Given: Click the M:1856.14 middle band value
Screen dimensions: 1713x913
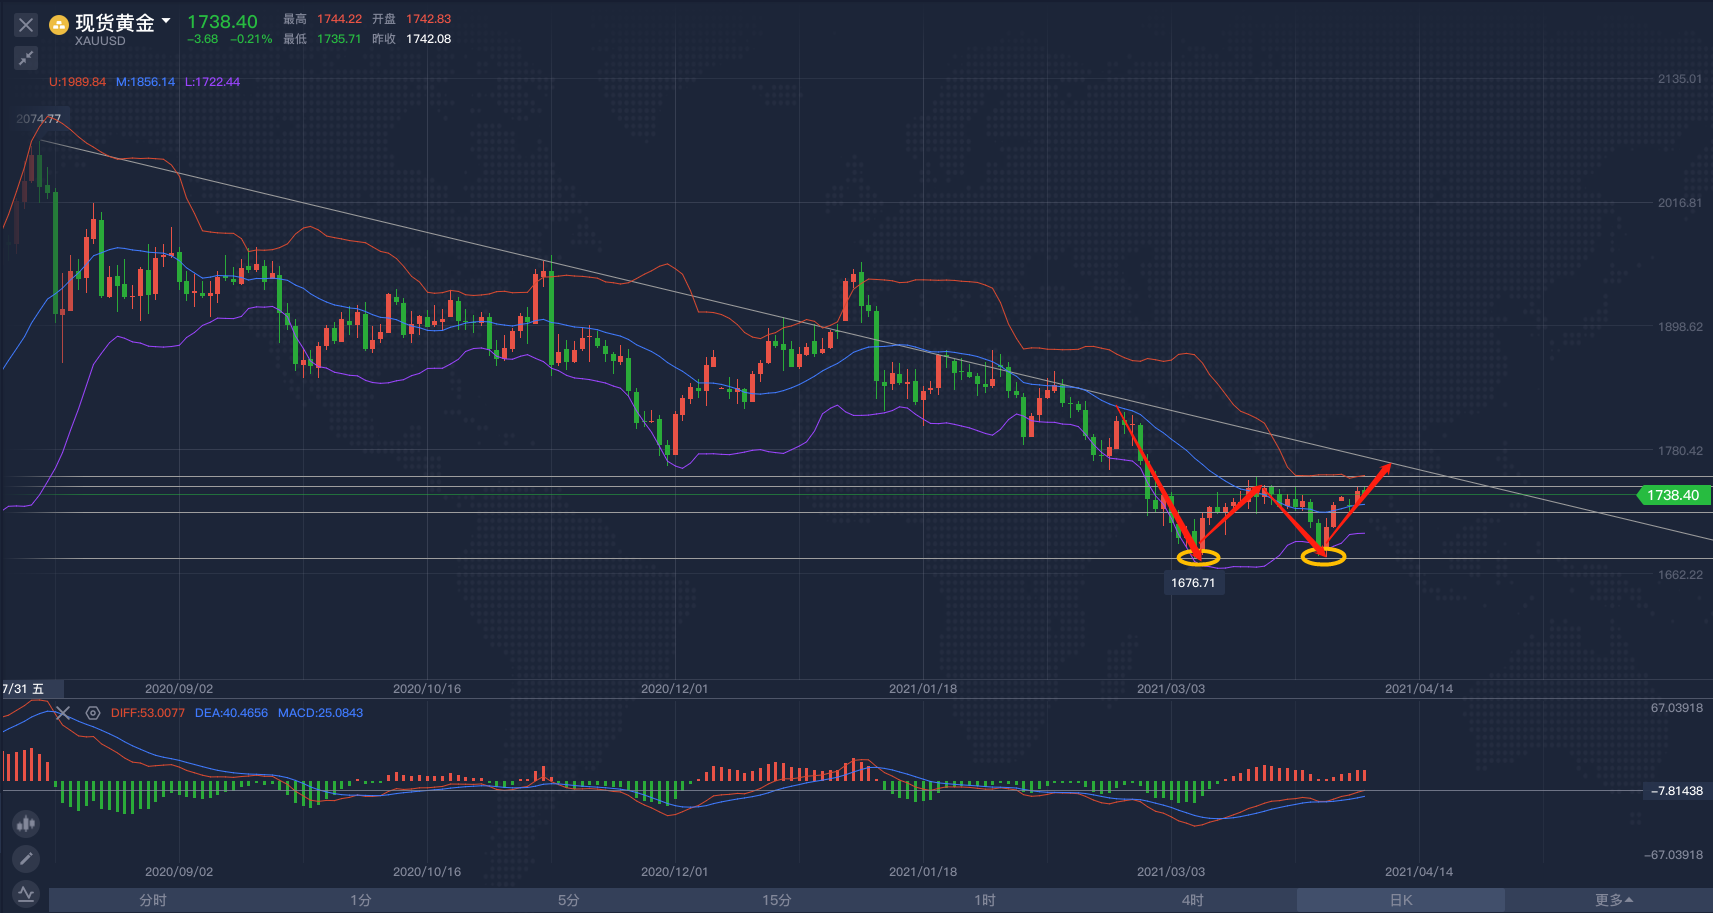Looking at the screenshot, I should point(145,82).
